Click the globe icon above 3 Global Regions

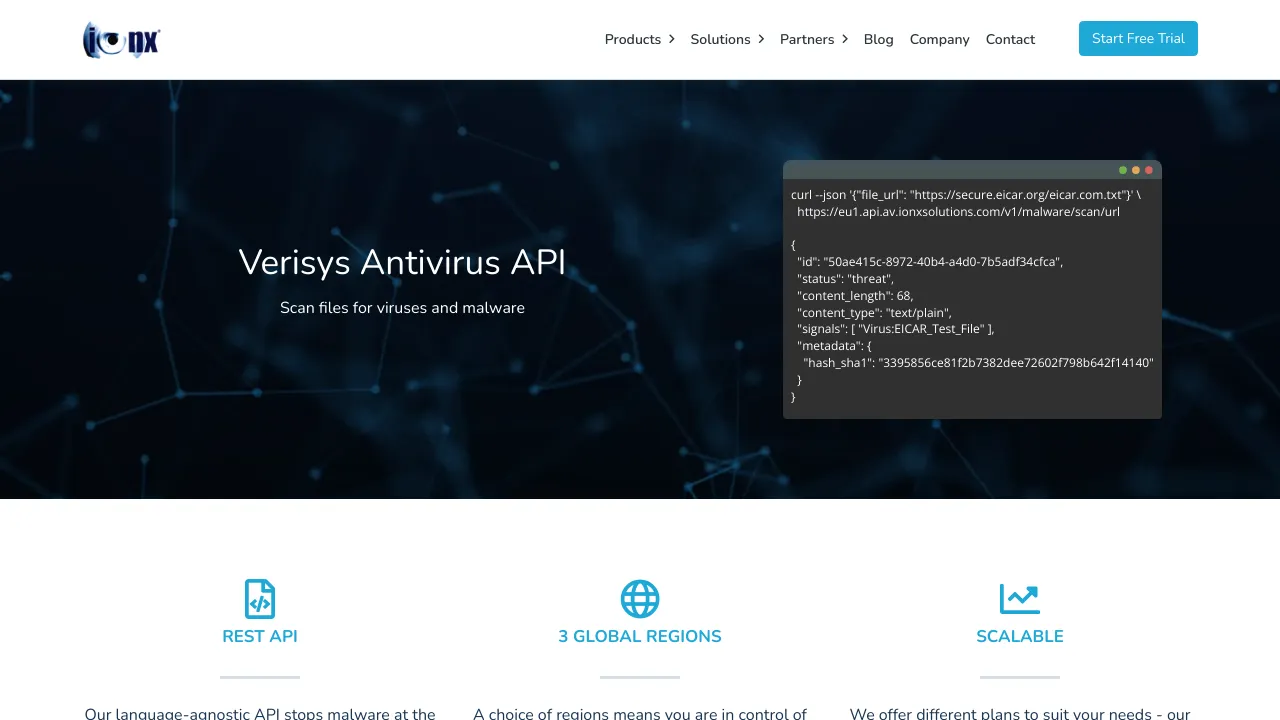tap(640, 599)
